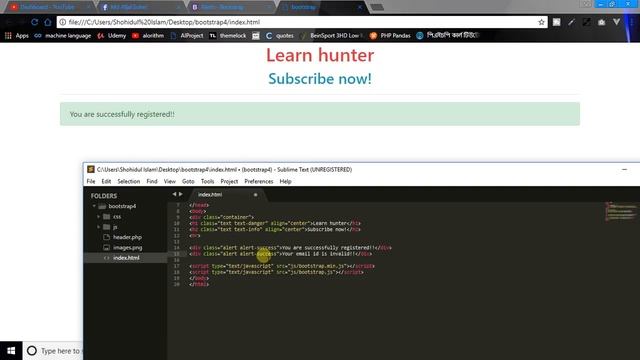Click the Learn hunter heading

(320, 55)
